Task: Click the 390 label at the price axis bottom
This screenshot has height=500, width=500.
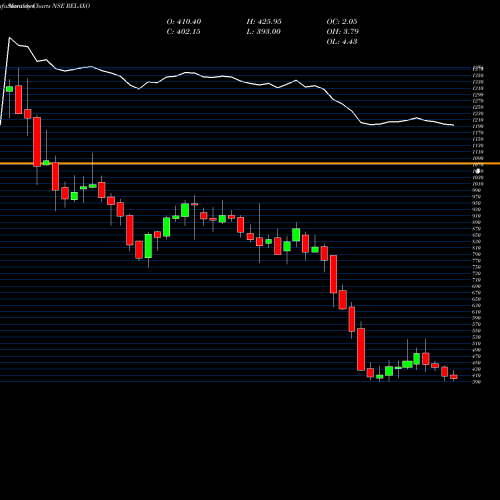Action: 476,382
